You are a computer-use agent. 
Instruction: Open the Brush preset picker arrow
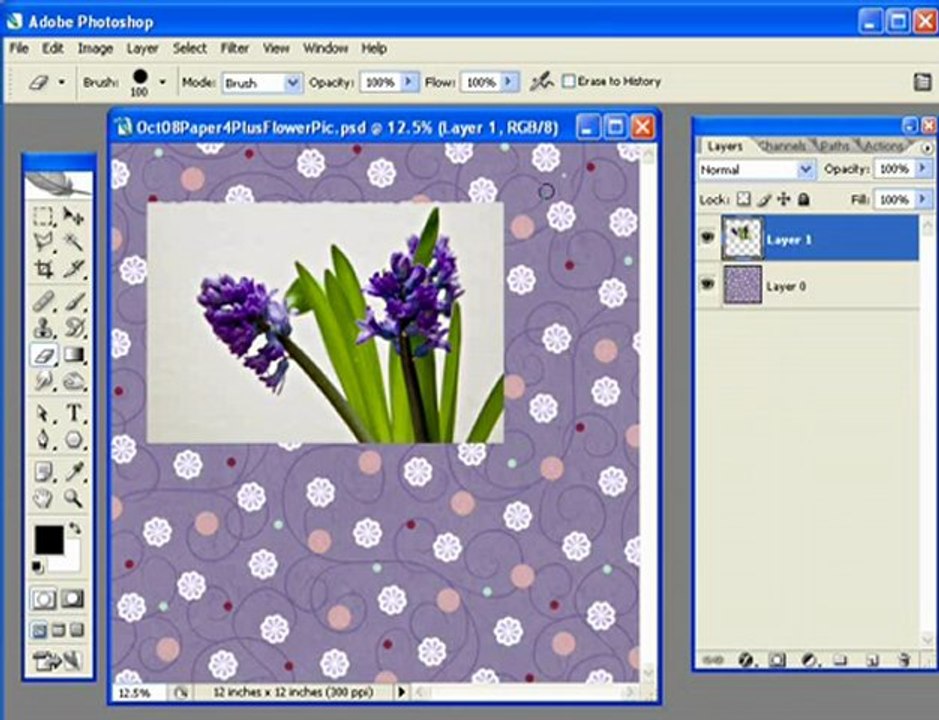[162, 82]
